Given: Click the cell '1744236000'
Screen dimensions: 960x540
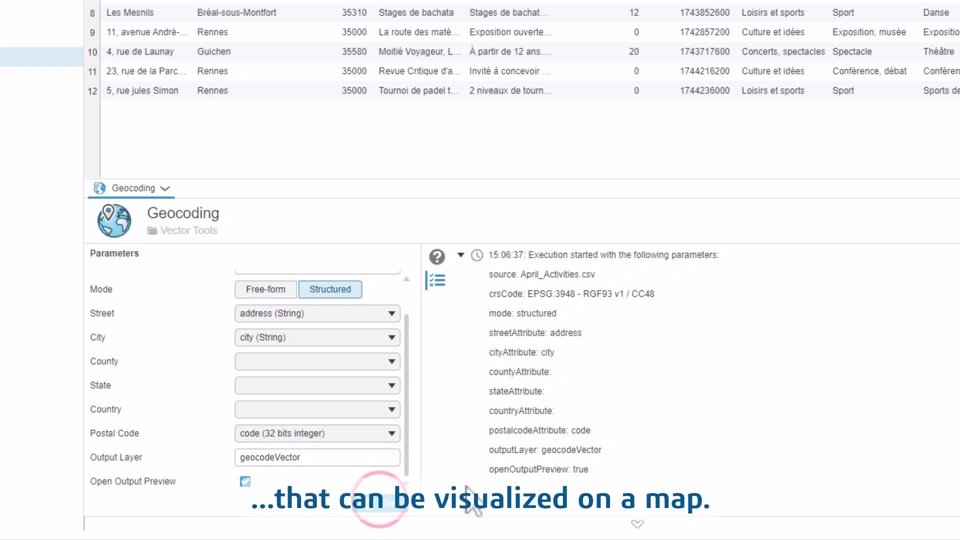Looking at the screenshot, I should 705,91.
